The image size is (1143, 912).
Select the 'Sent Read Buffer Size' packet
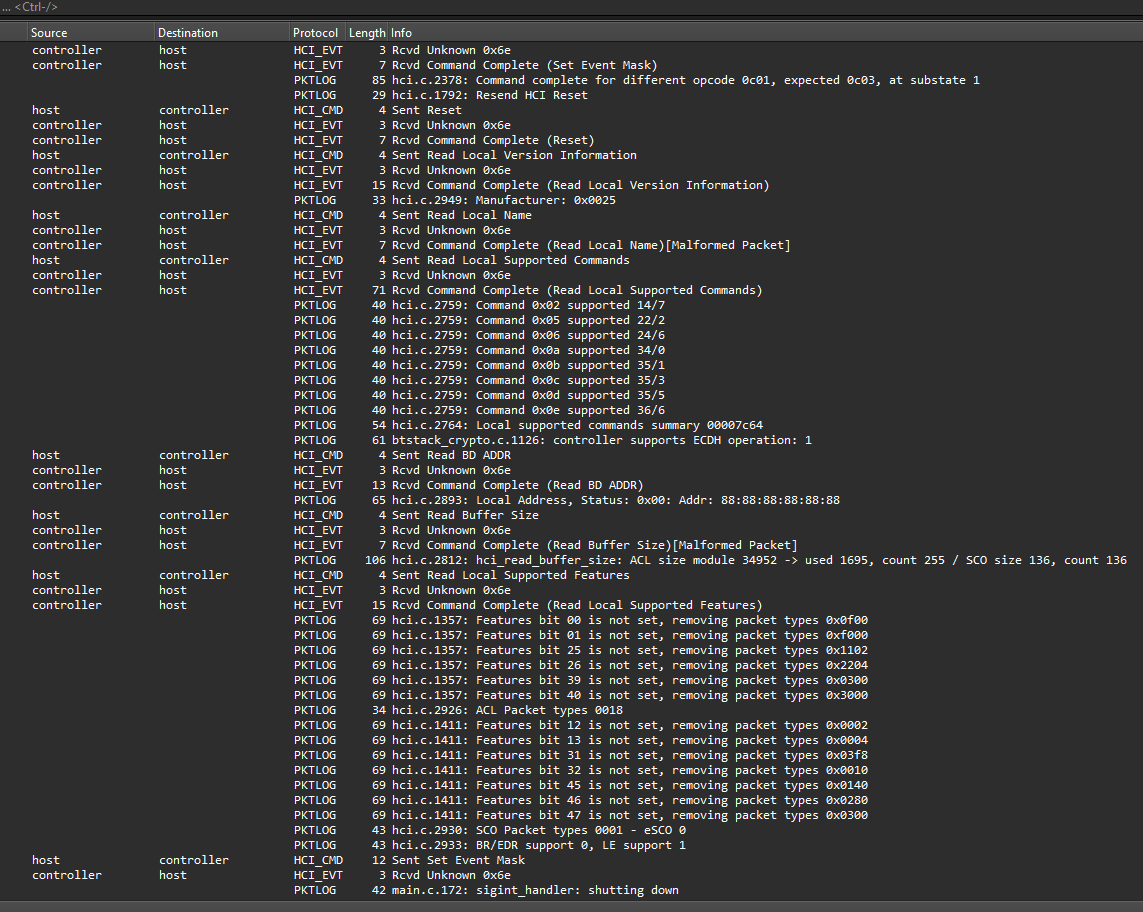[x=465, y=515]
